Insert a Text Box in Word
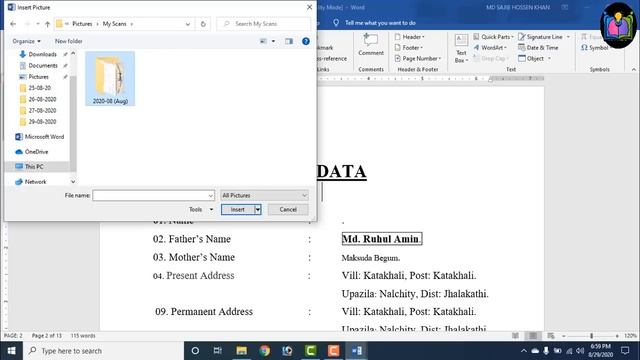This screenshot has height=360, width=640. coord(461,49)
